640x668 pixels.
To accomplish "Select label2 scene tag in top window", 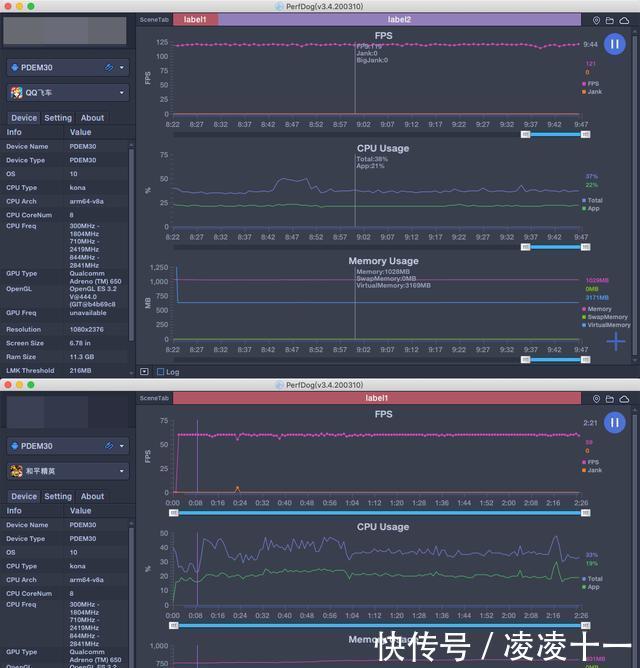I will [399, 20].
